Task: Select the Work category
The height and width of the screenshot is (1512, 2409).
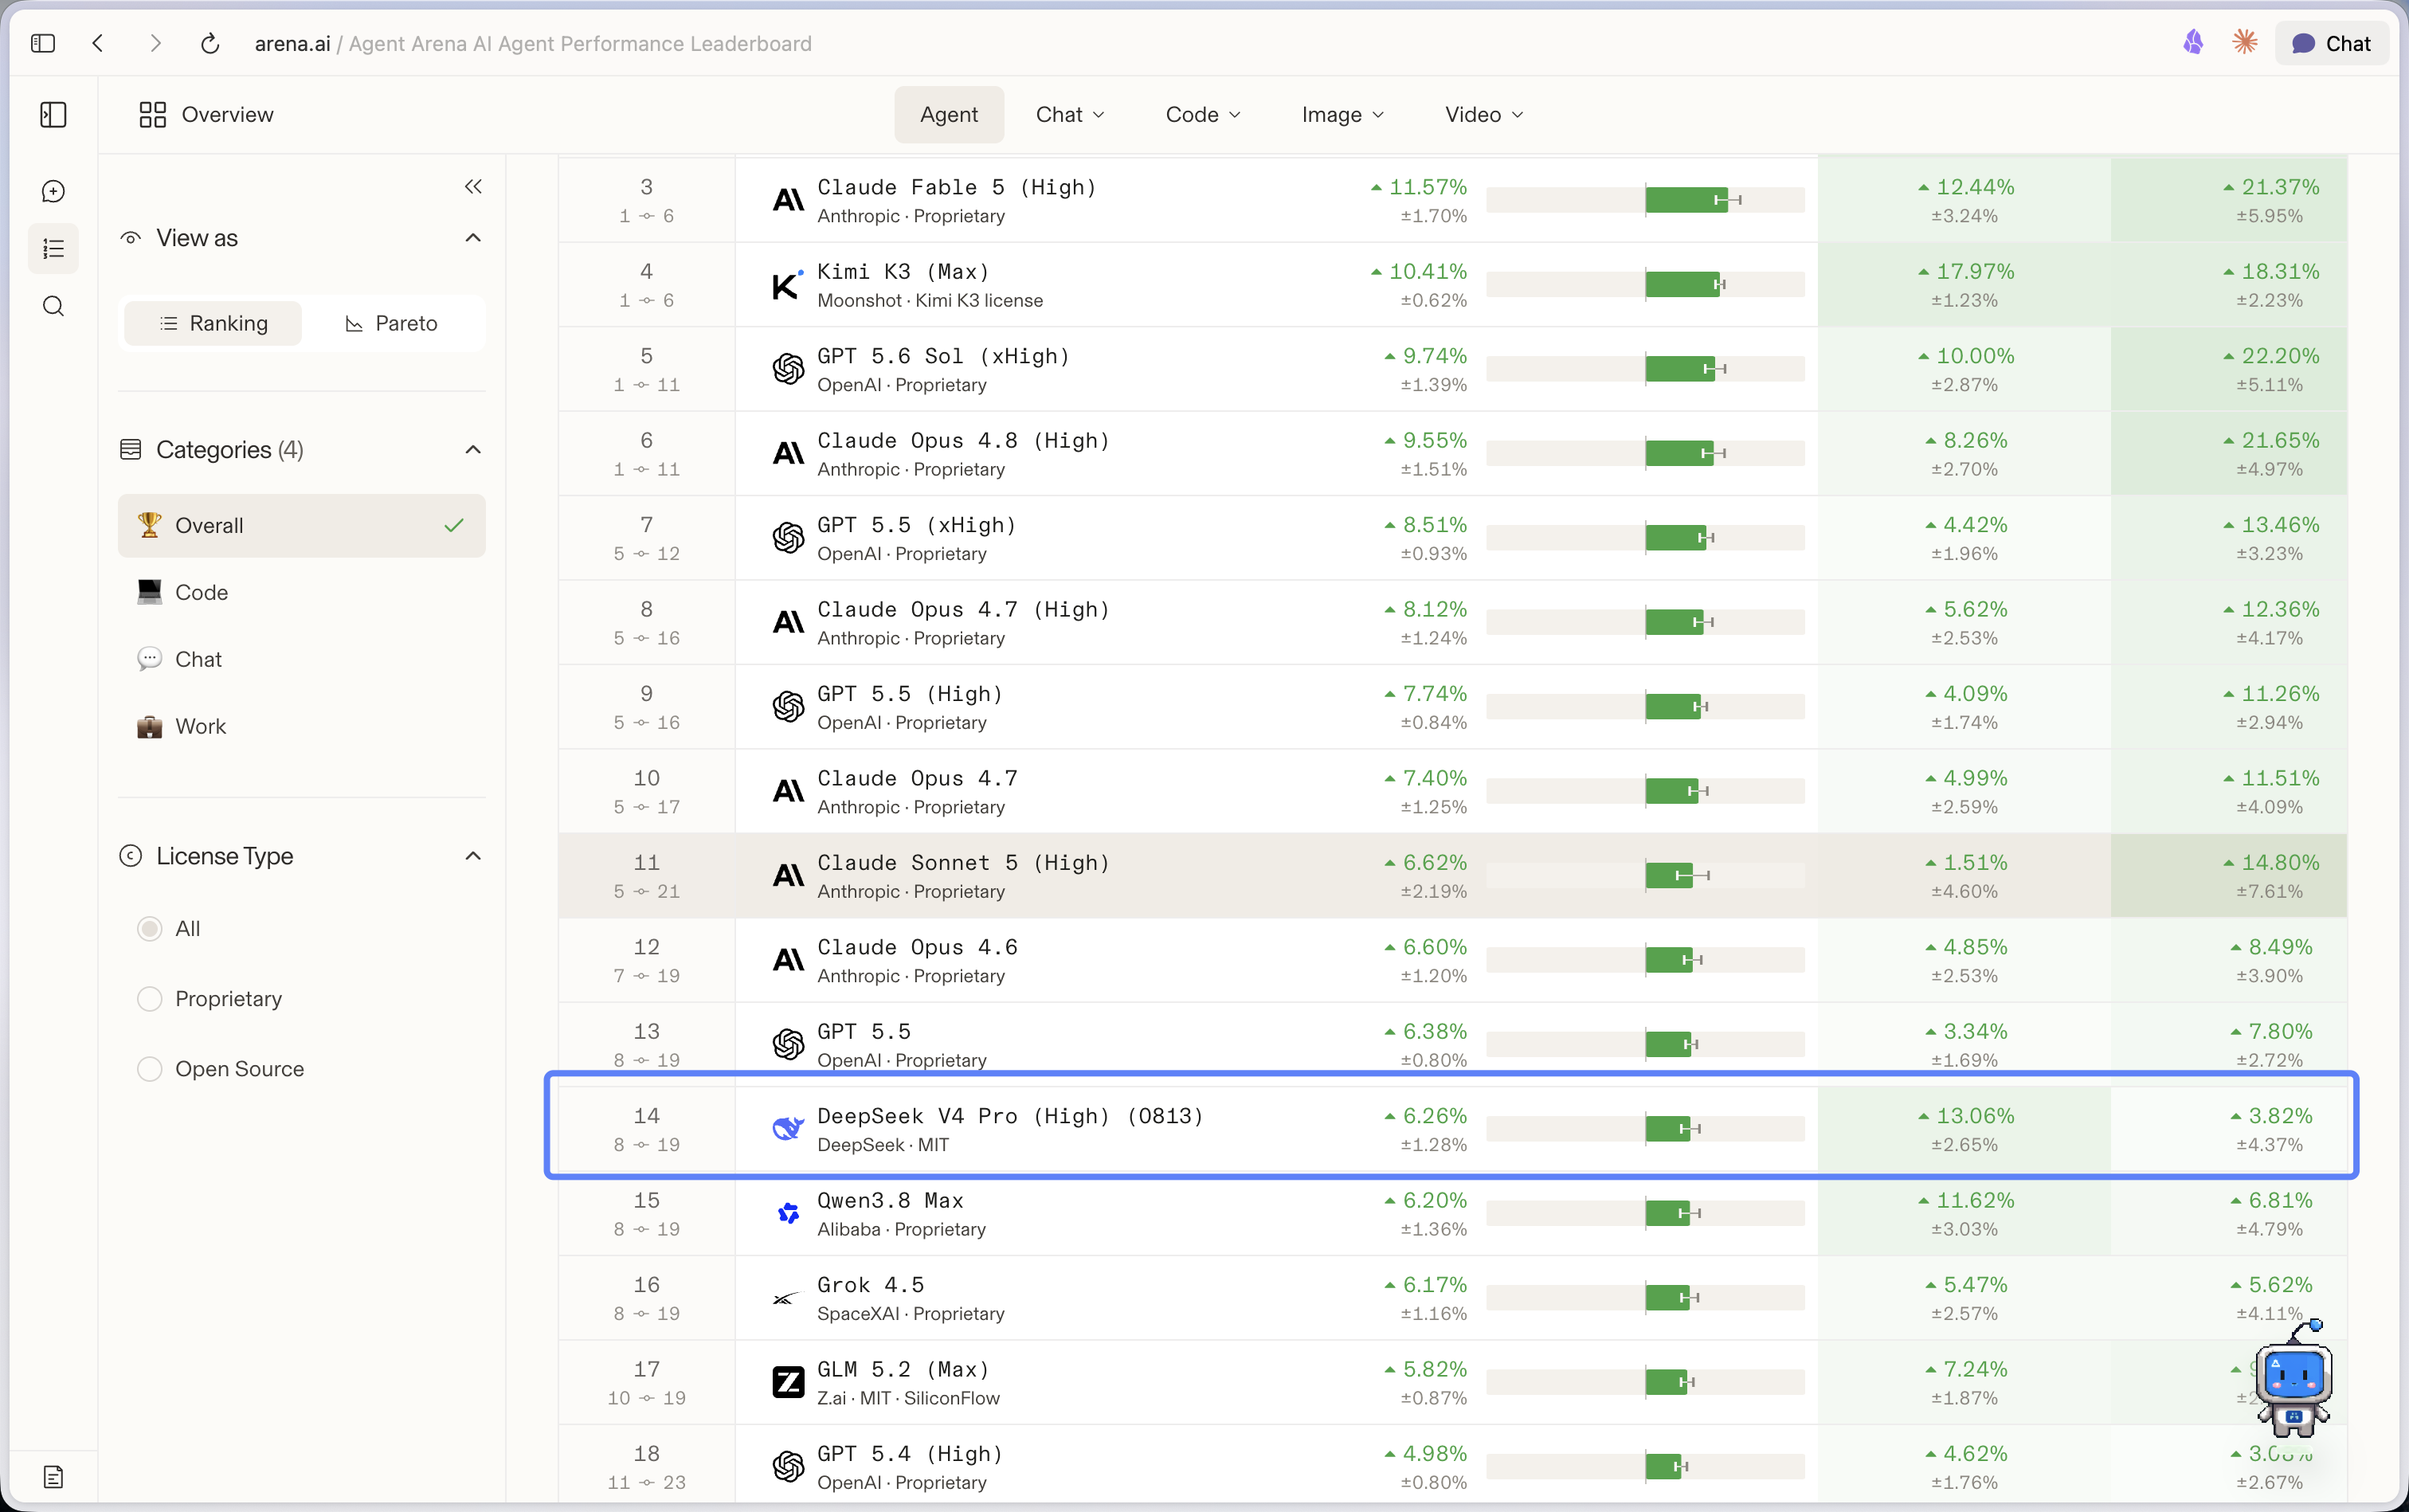Action: pyautogui.click(x=301, y=727)
